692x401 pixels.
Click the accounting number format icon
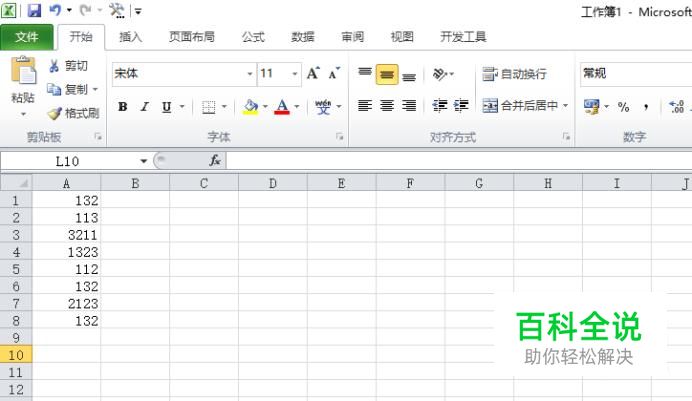591,106
